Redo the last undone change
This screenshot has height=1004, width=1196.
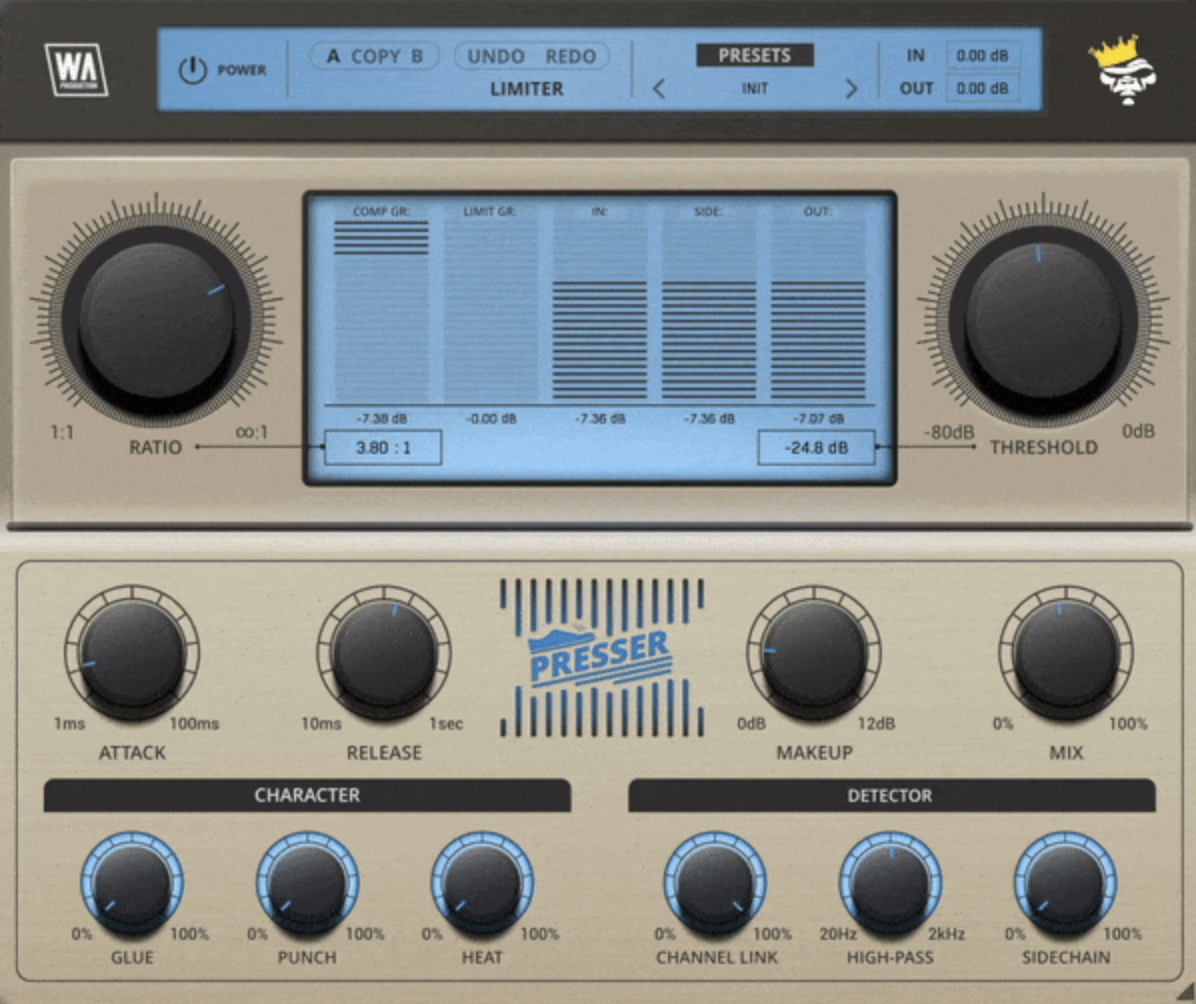pyautogui.click(x=571, y=56)
